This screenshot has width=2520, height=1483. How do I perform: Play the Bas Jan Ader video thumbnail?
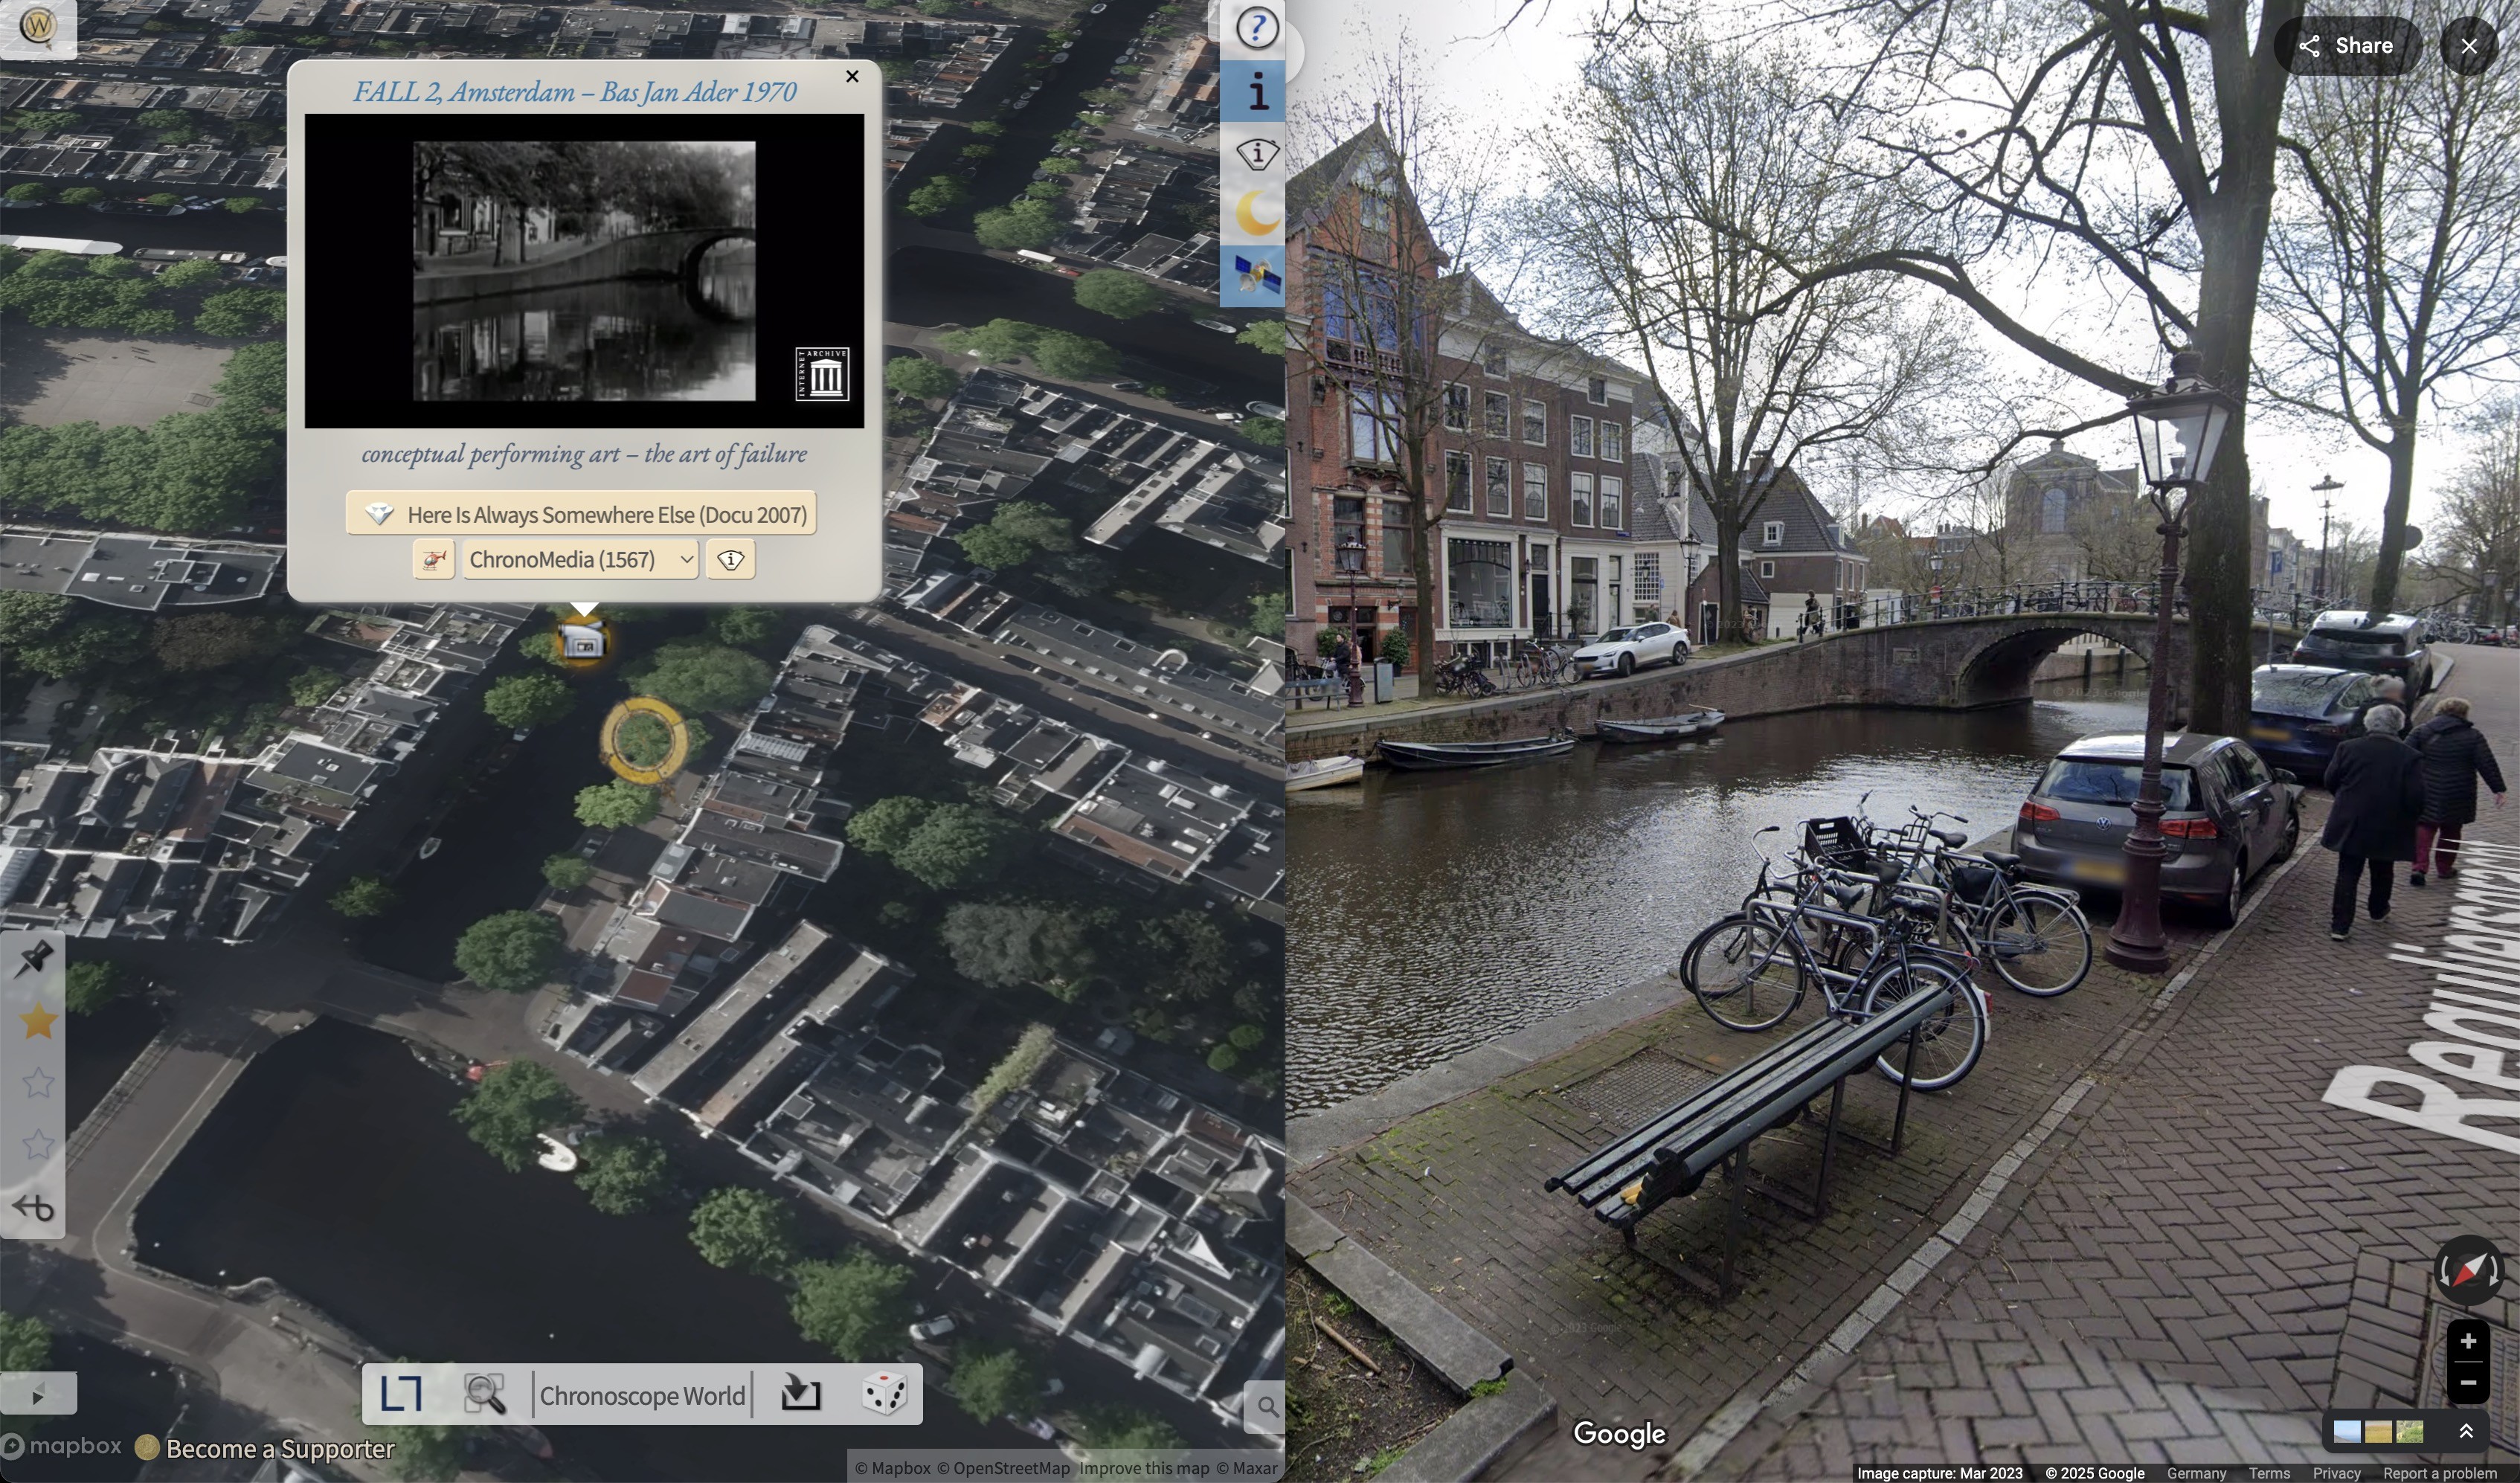click(584, 271)
